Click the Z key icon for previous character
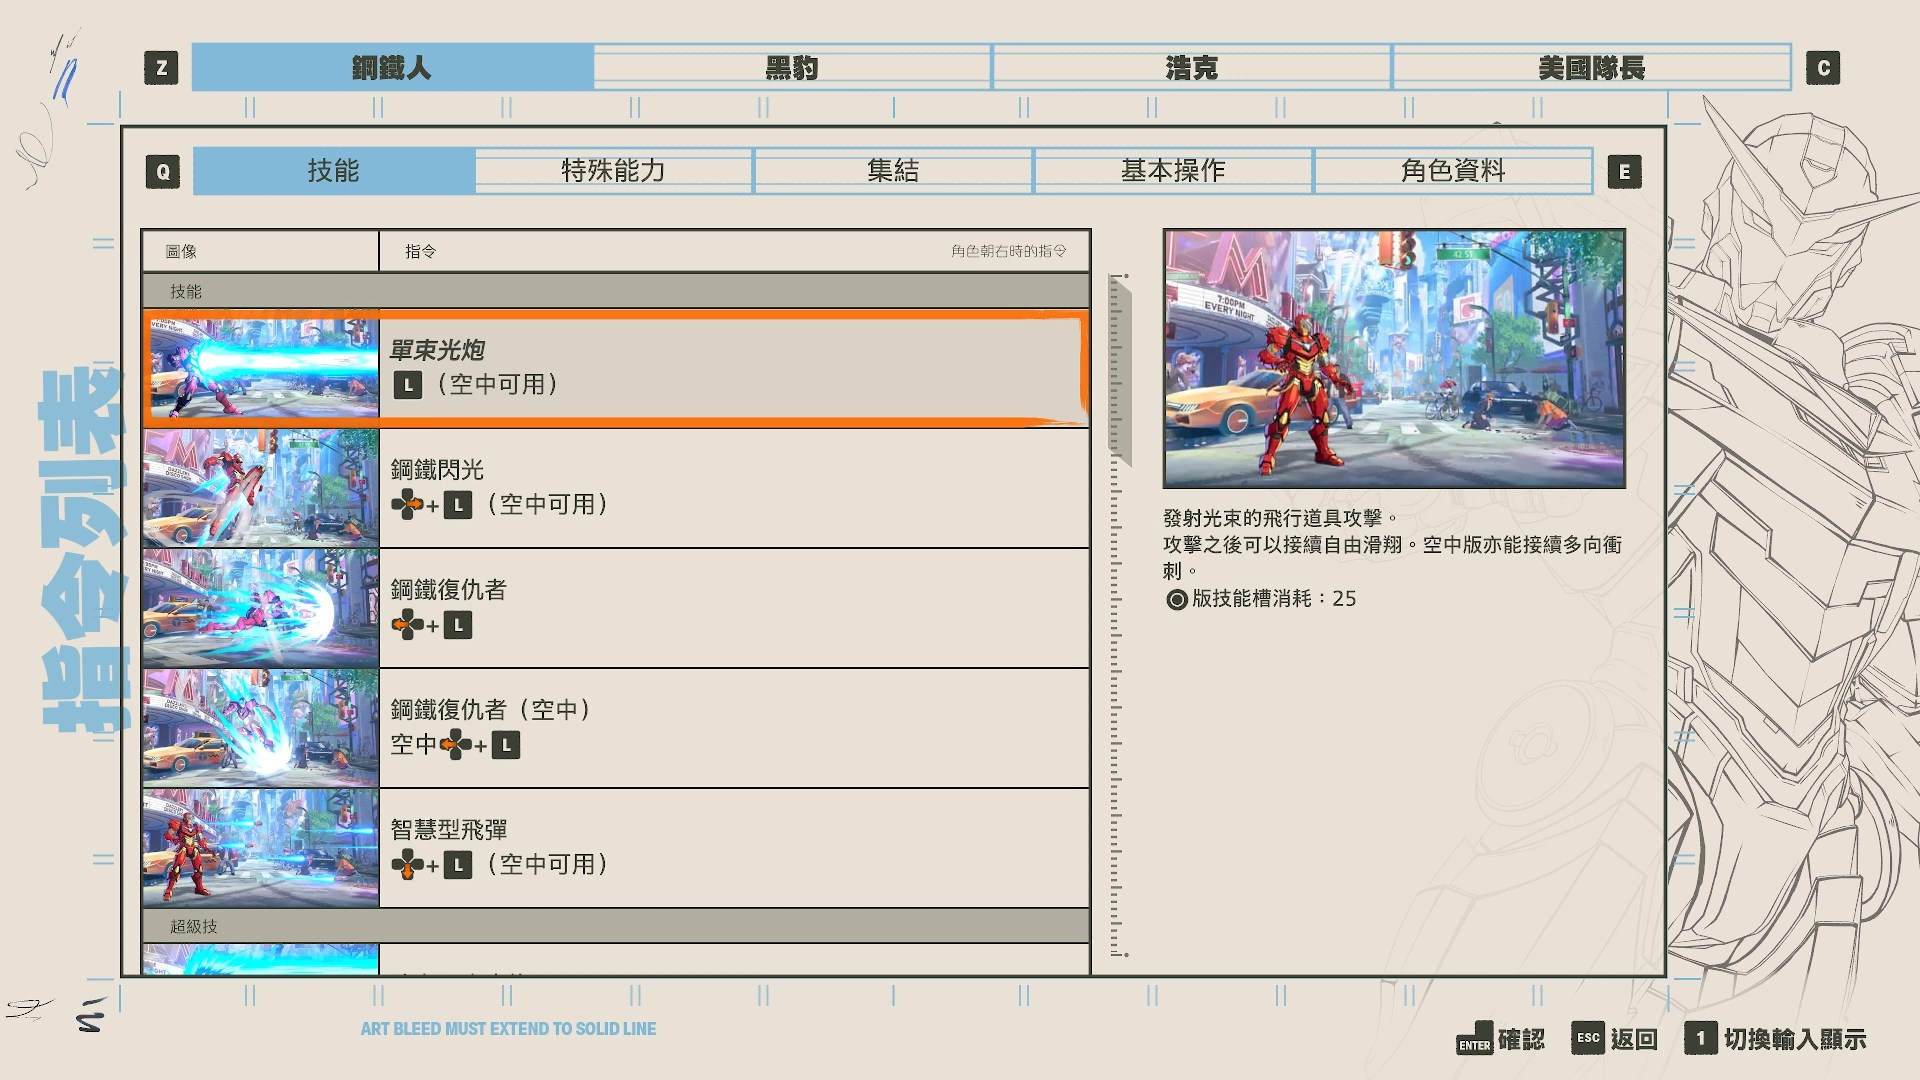 162,68
